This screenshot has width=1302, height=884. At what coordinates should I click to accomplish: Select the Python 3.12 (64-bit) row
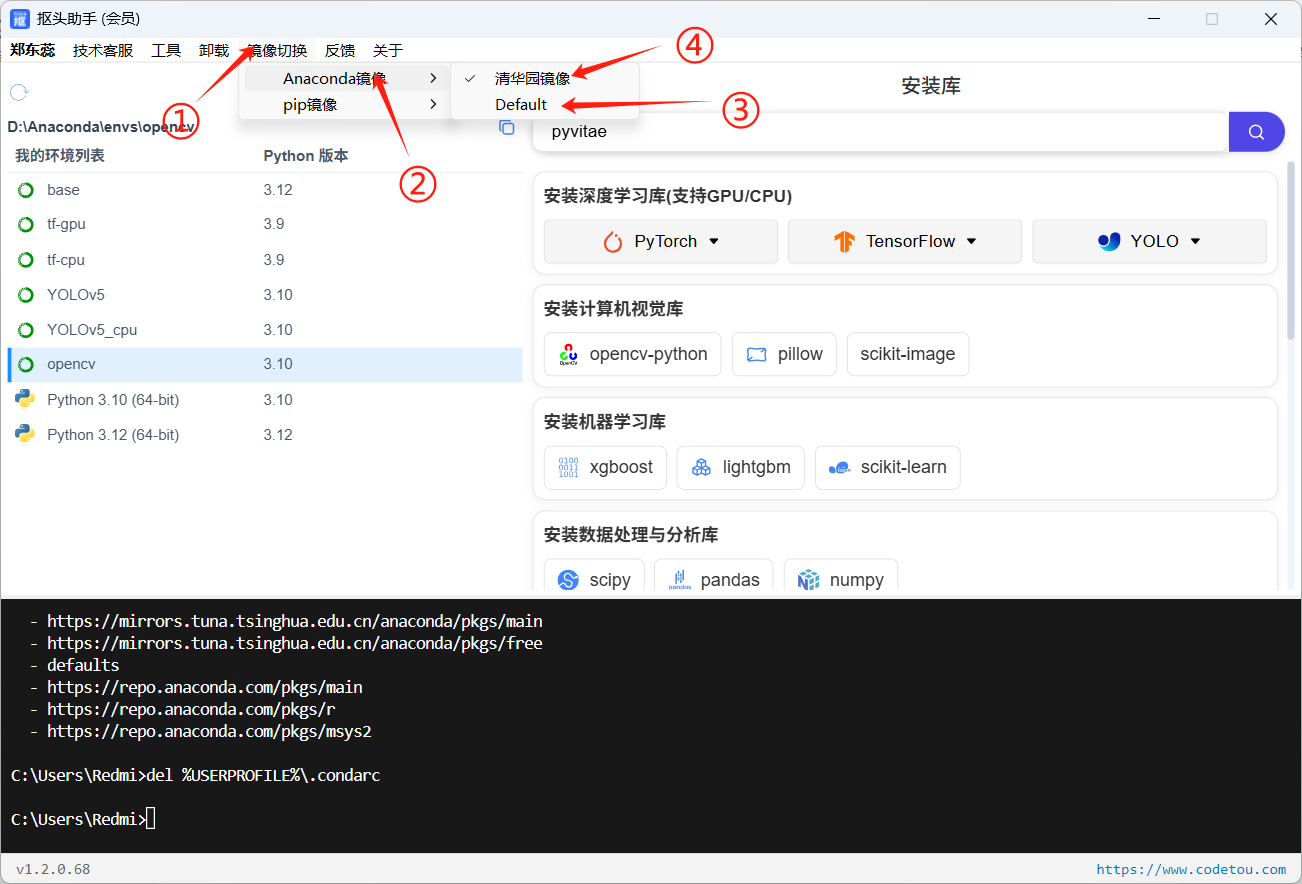pyautogui.click(x=265, y=434)
